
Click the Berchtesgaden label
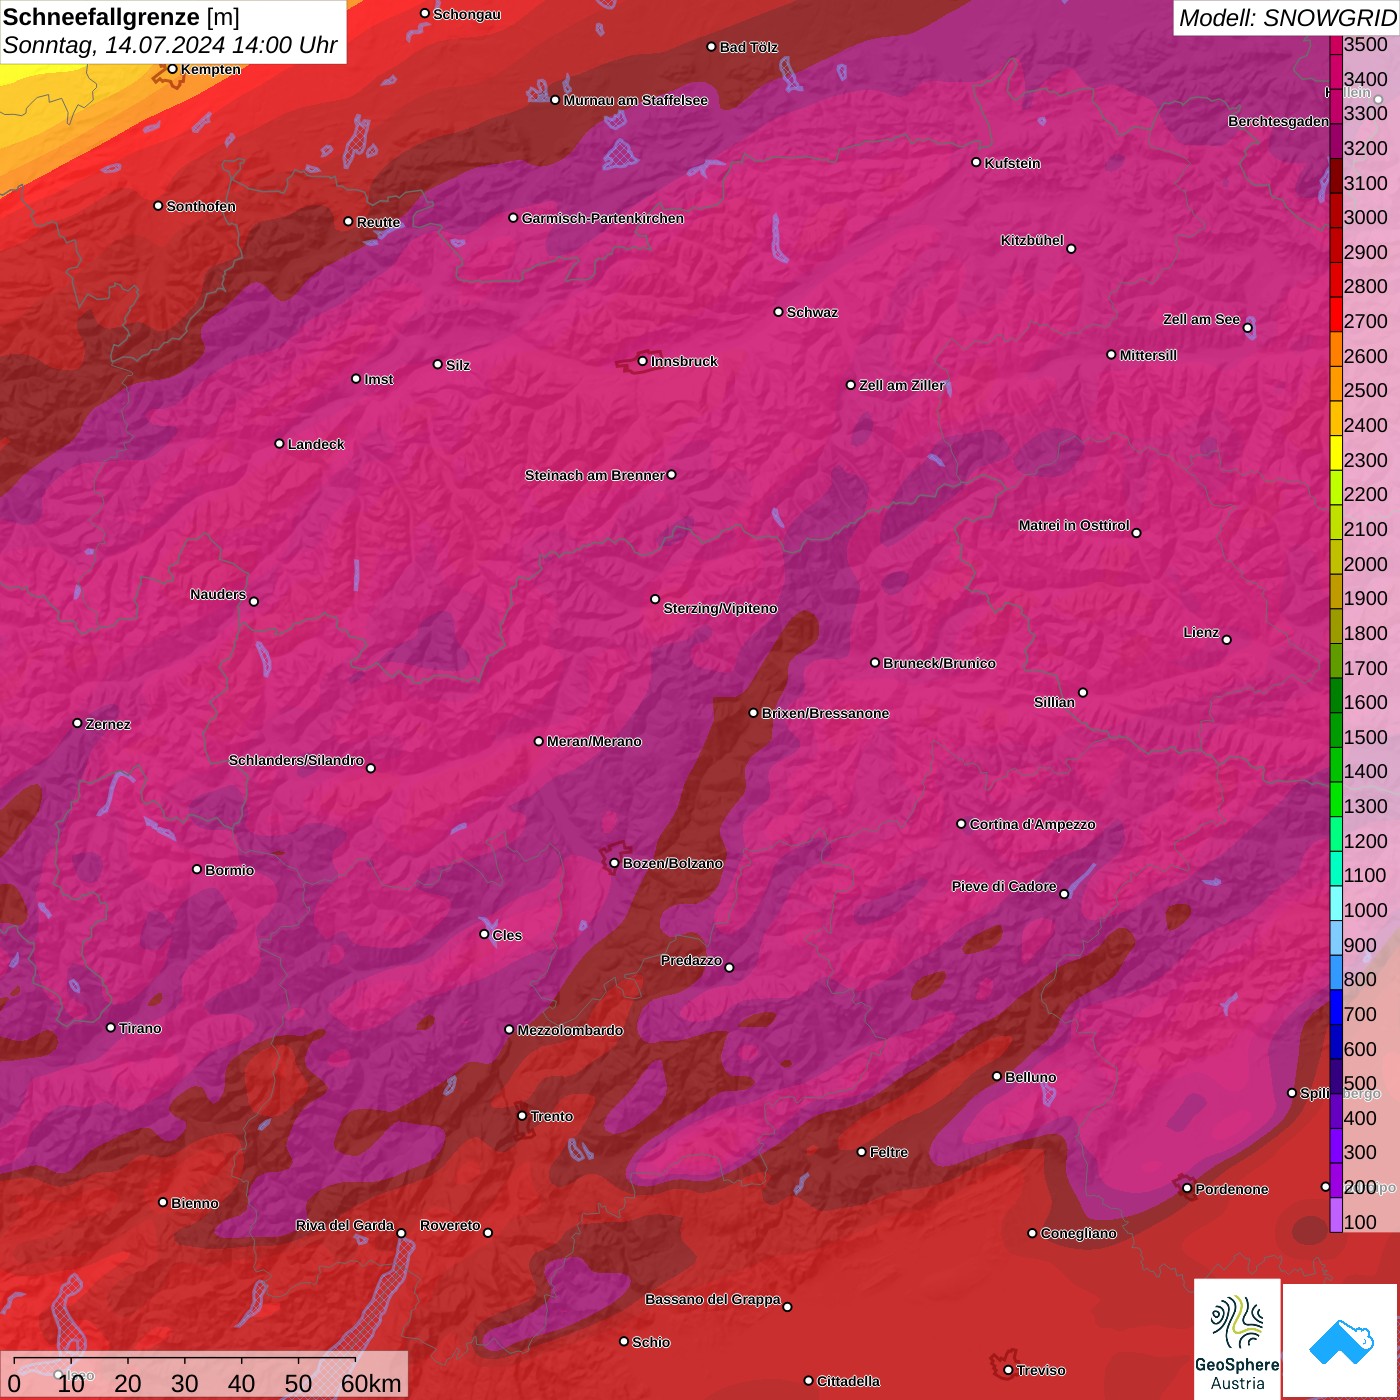click(x=1278, y=121)
